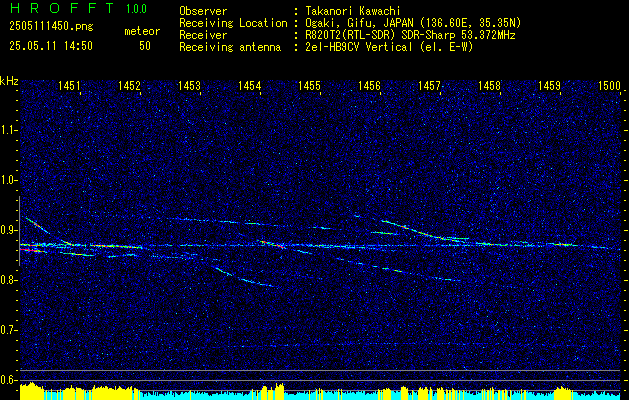This screenshot has height=400, width=629.
Task: Click the Observer field label
Action: [x=203, y=11]
